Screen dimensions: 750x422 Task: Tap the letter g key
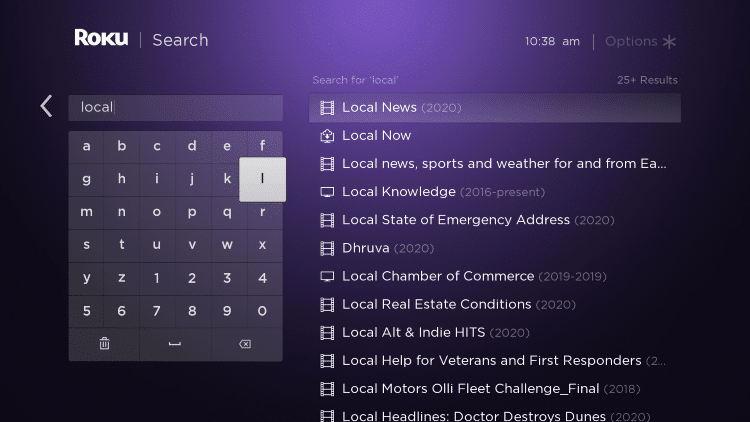pyautogui.click(x=86, y=179)
